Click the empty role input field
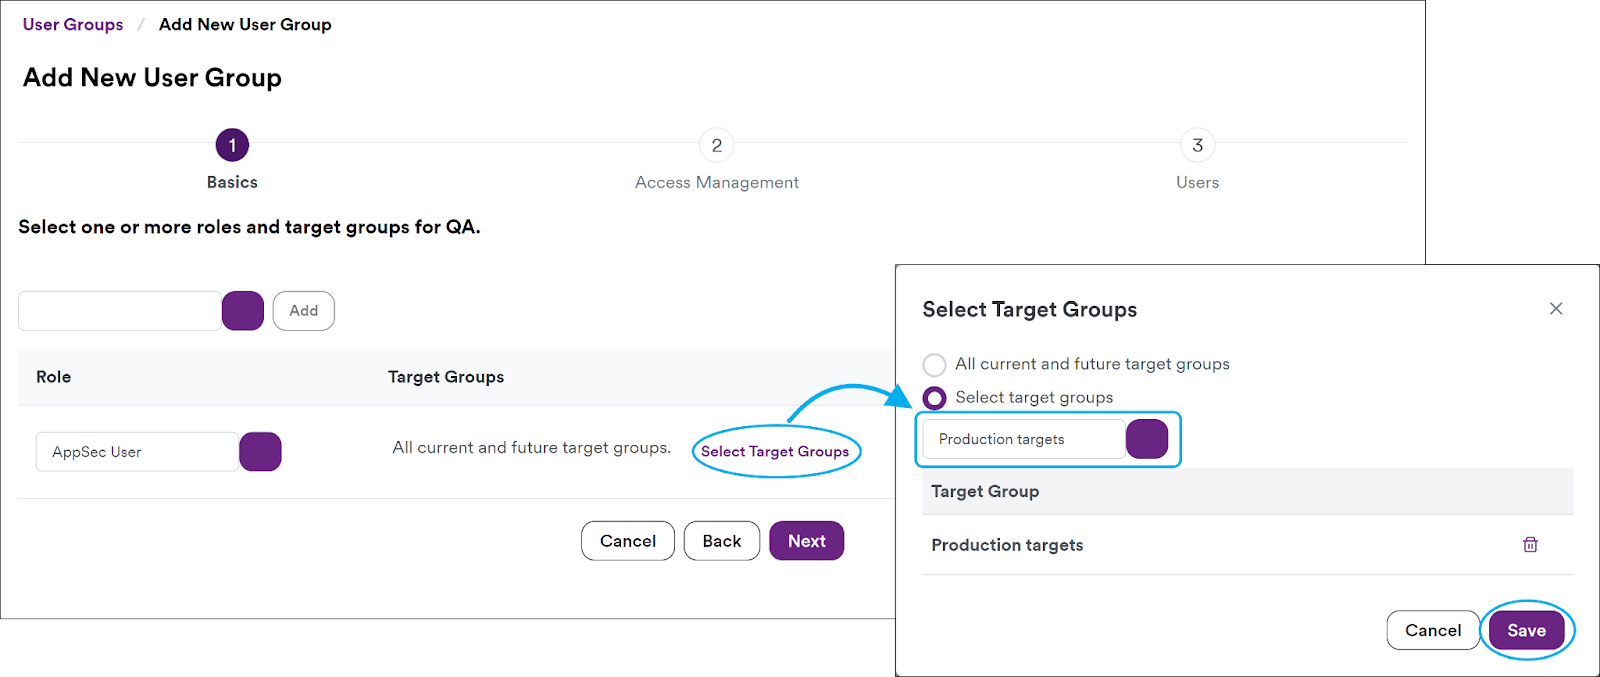Image resolution: width=1600 pixels, height=677 pixels. pos(120,311)
